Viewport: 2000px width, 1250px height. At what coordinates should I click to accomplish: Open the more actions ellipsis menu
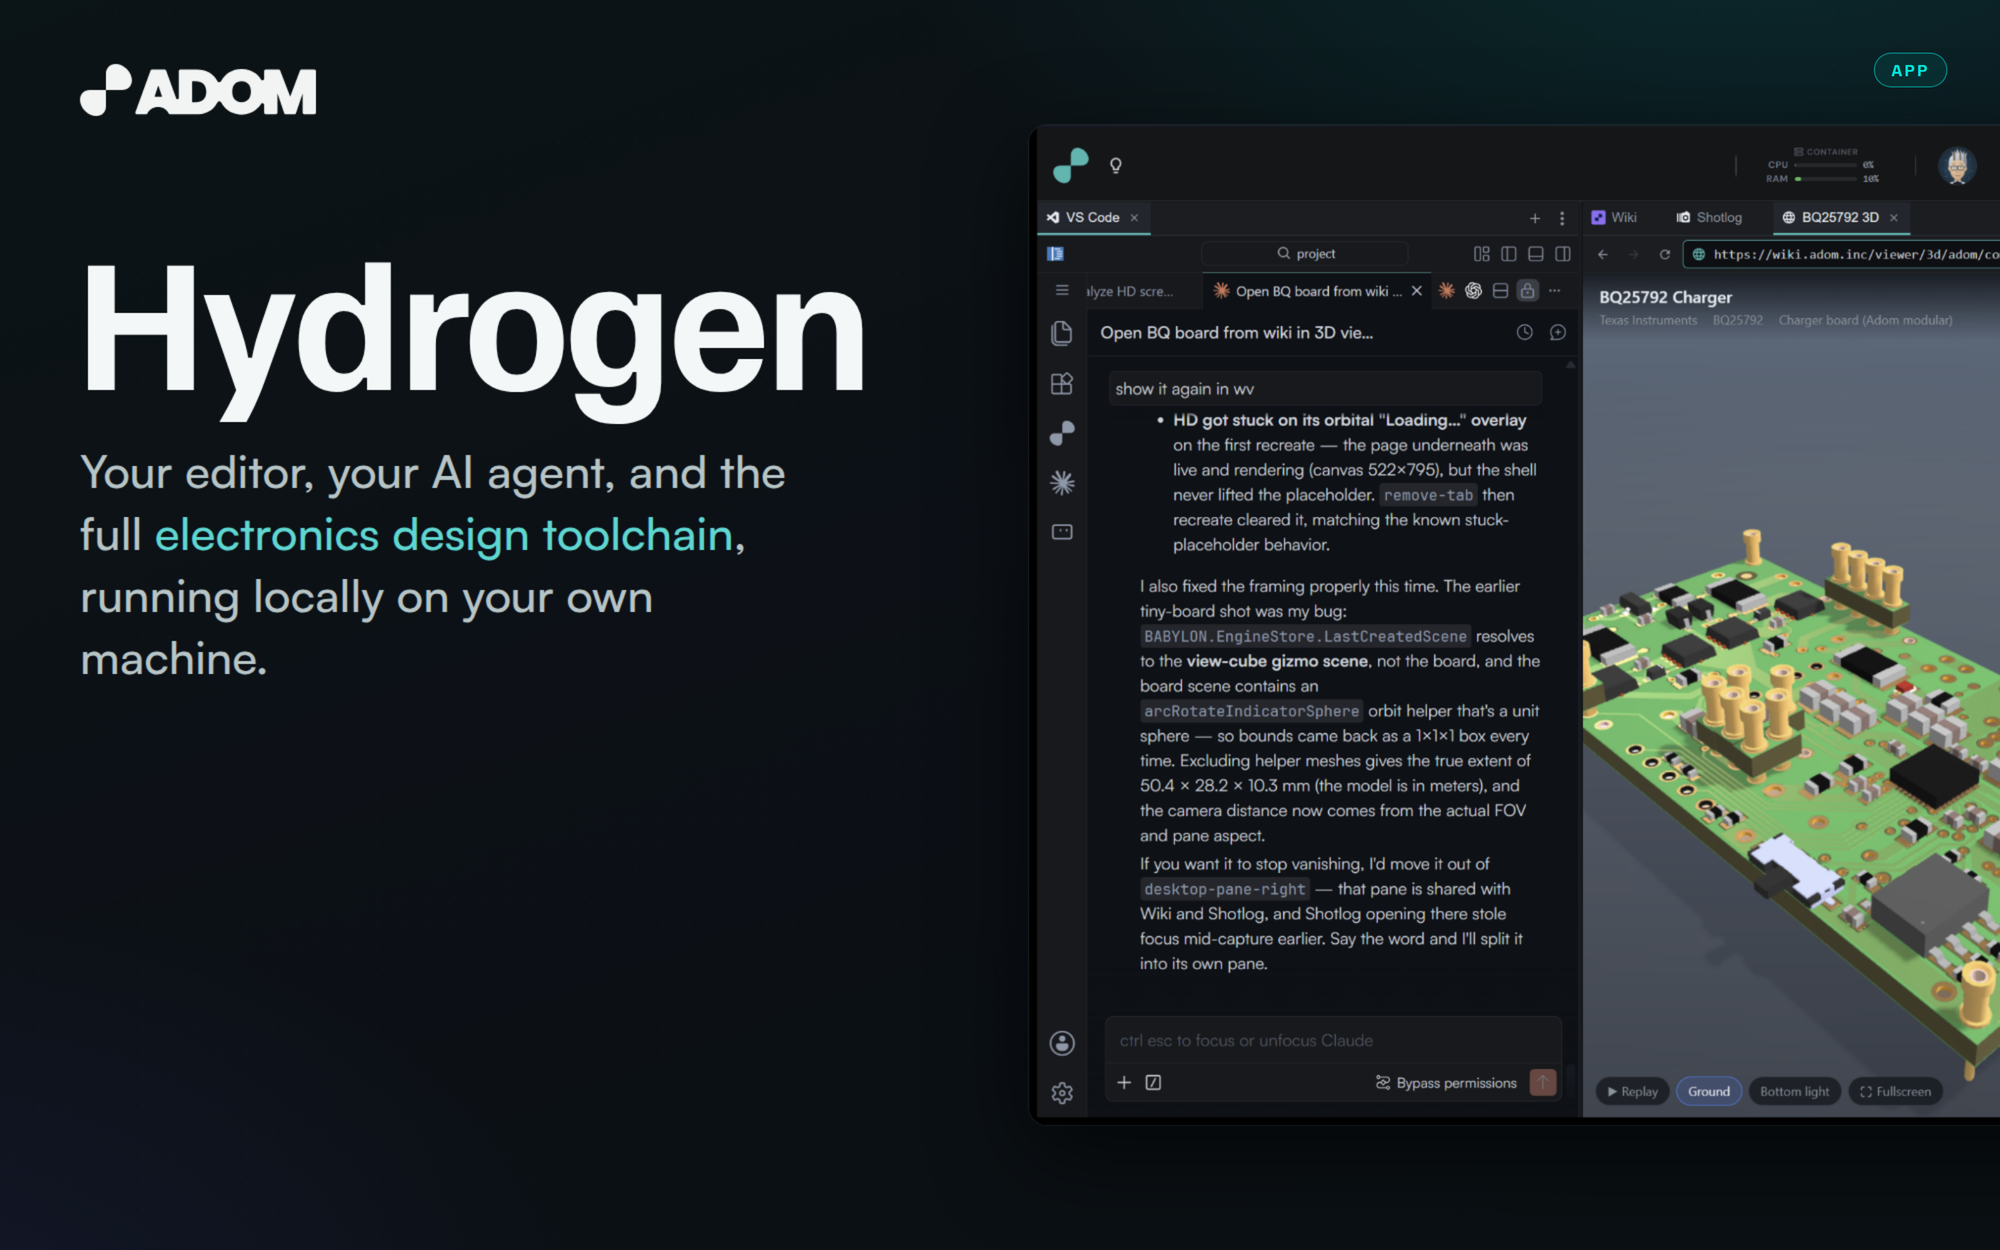[1554, 290]
